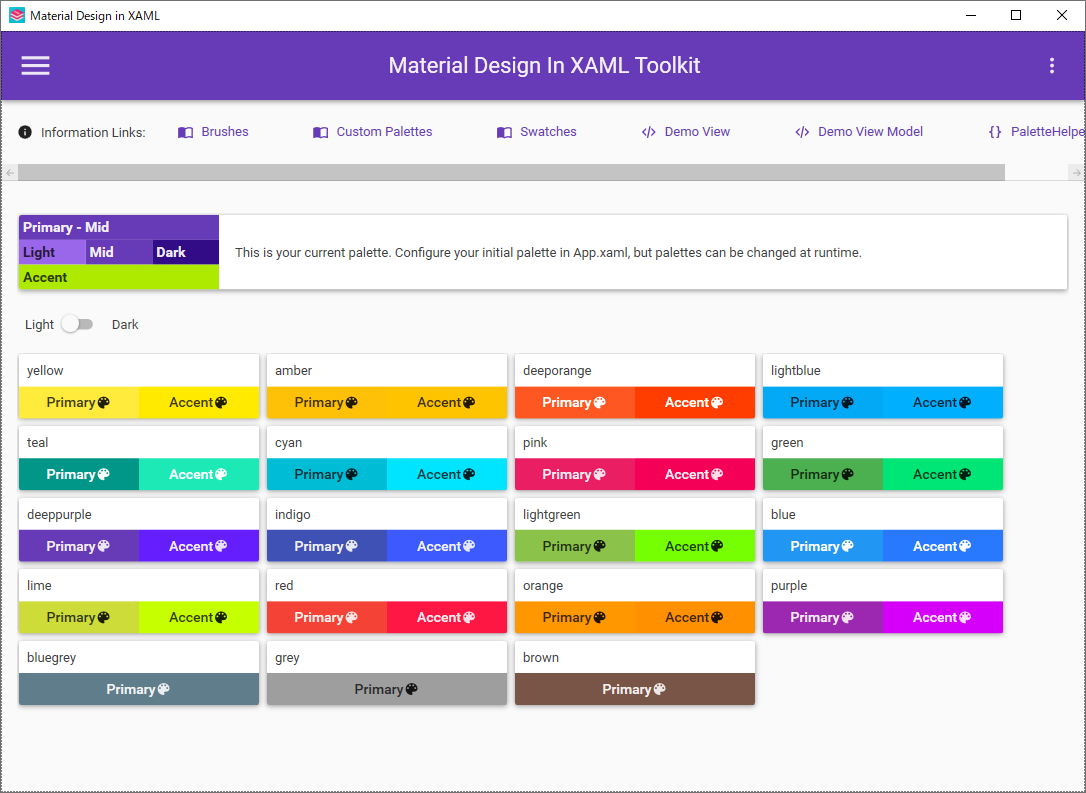Select blue Accent button
The width and height of the screenshot is (1086, 793).
point(943,546)
